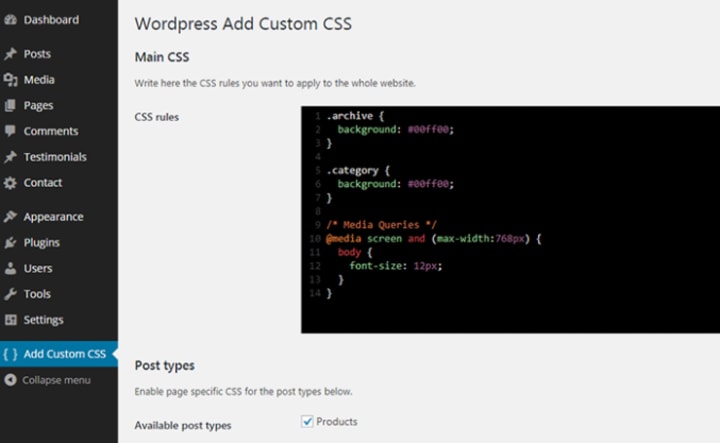Open the Testimonials menu item
The image size is (720, 443).
click(59, 157)
